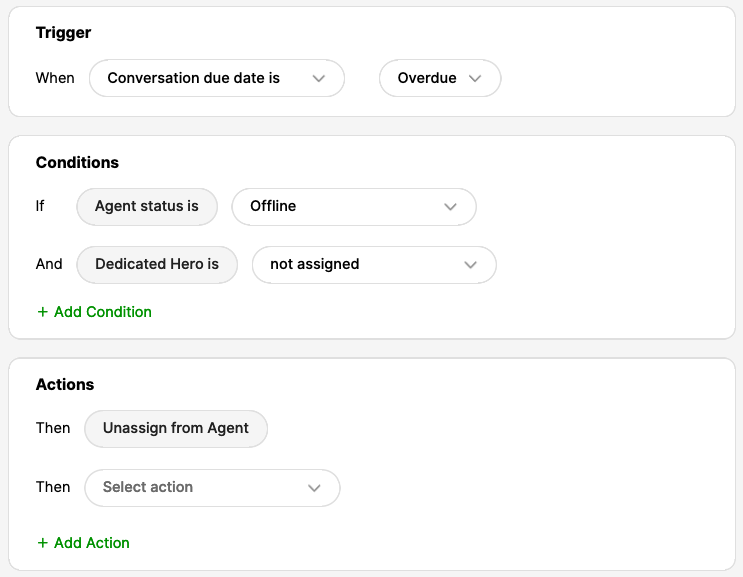Open the 'Conversation due date is' trigger dropdown
The height and width of the screenshot is (577, 743).
tap(217, 78)
